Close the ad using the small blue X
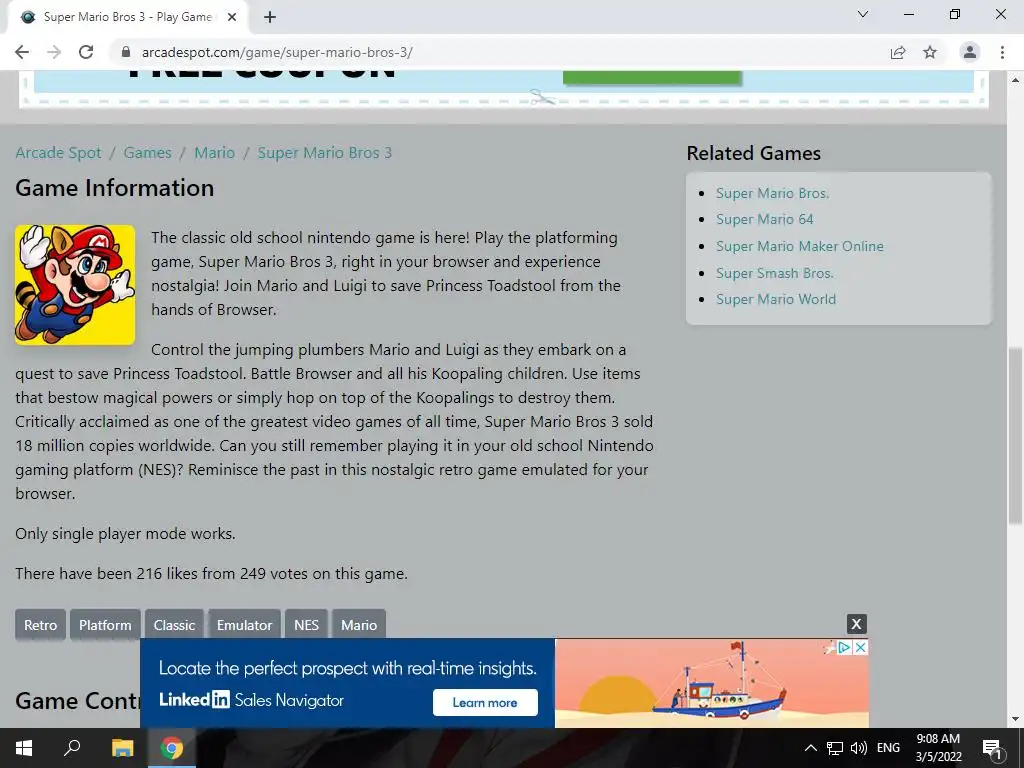Screen dimensions: 1024x768 (861, 647)
